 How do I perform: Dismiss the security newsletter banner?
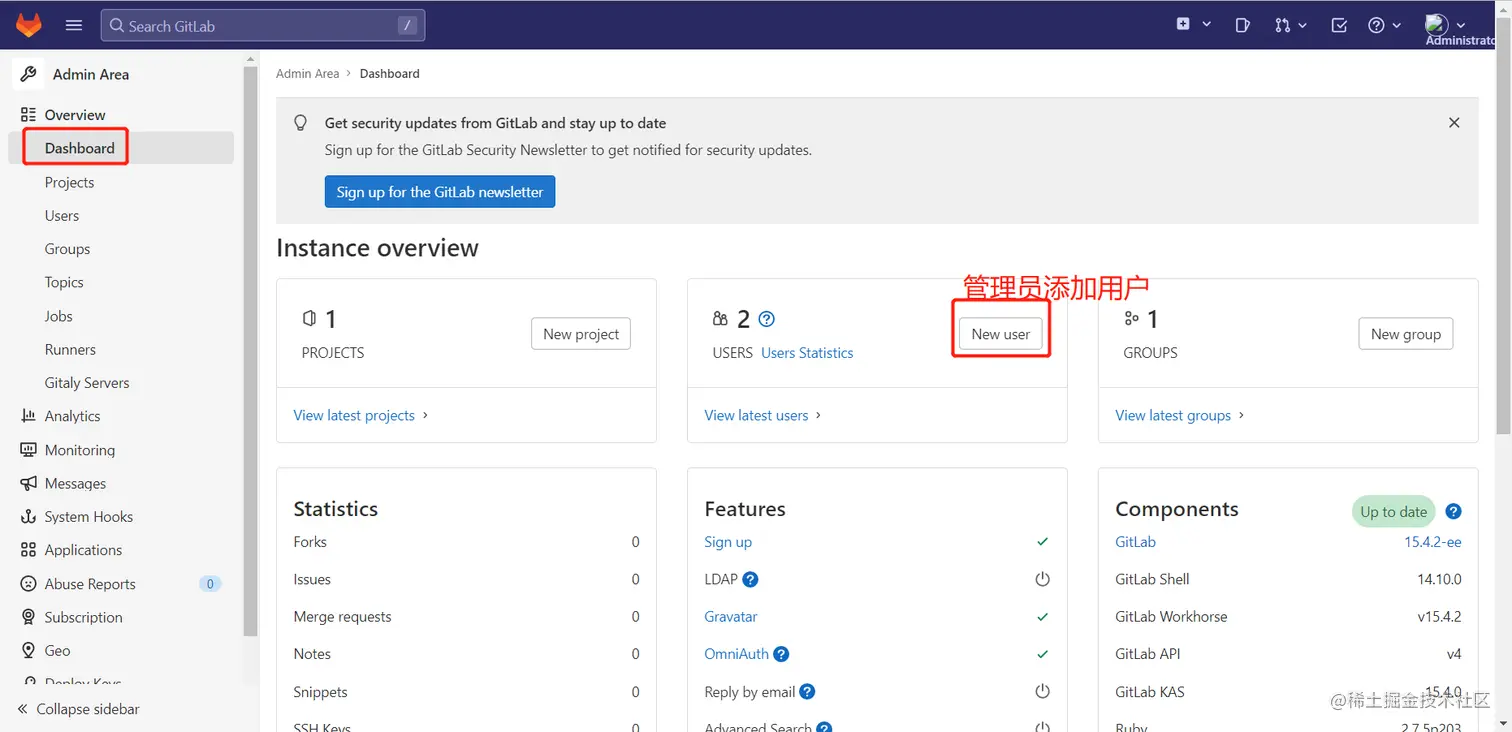tap(1454, 122)
